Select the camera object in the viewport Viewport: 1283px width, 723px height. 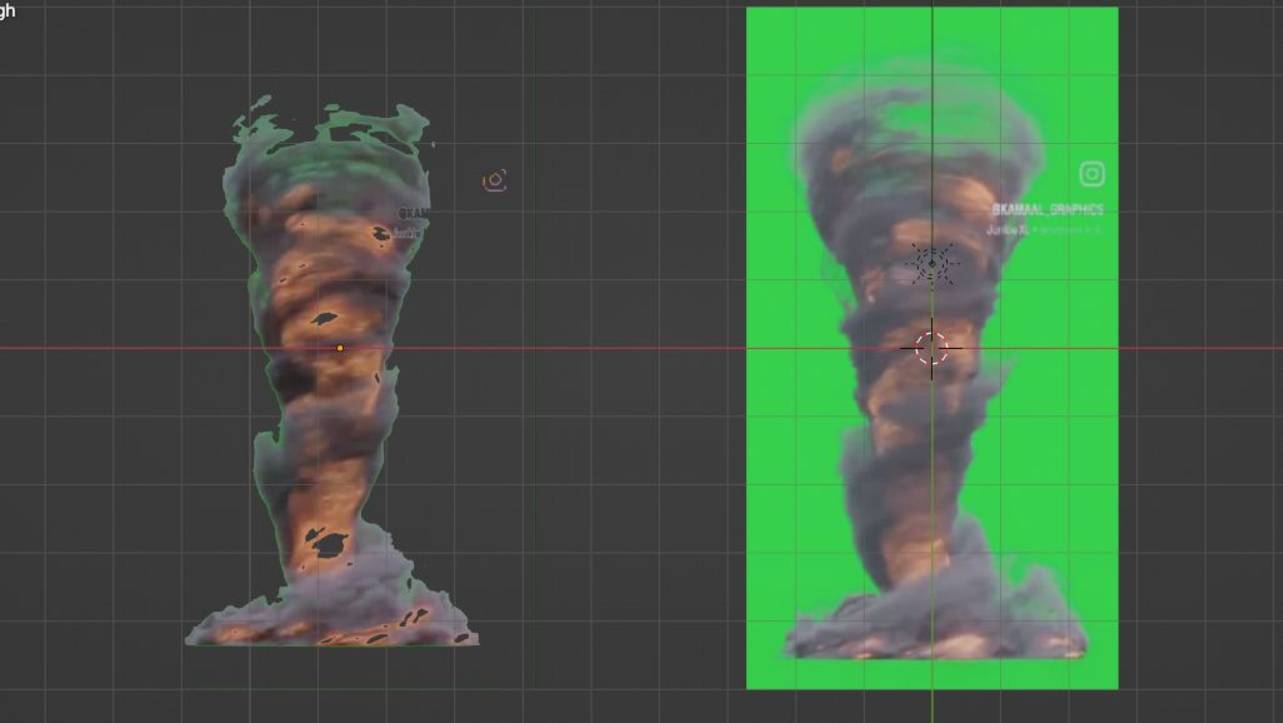tap(495, 180)
